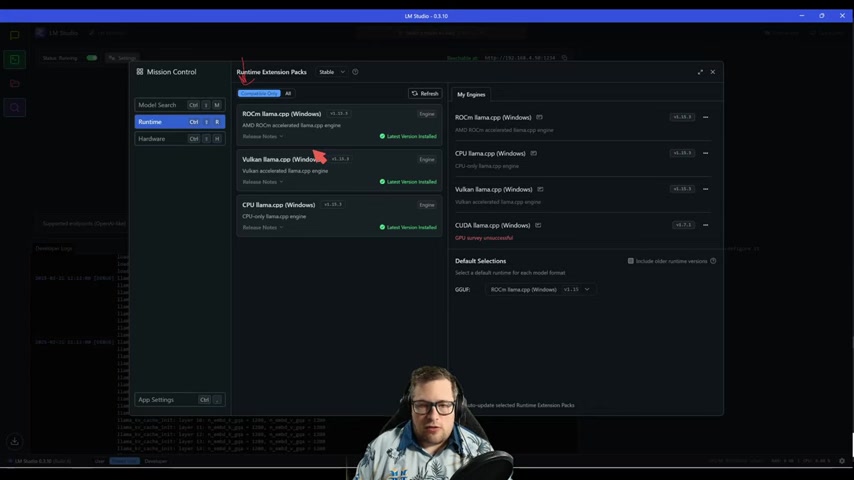This screenshot has height=480, width=854.
Task: Click the CPU llama.cpp extension pack card title
Action: 278,205
